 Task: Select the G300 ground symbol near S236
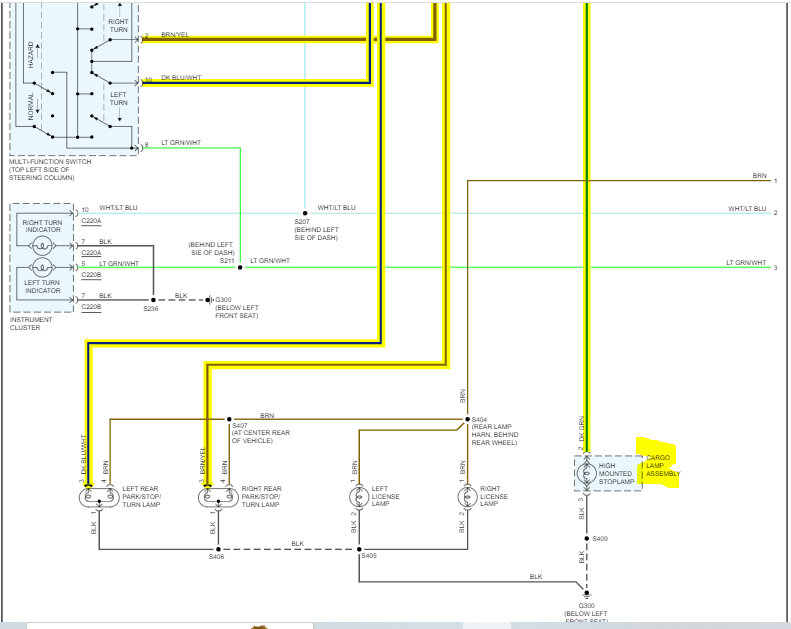[x=208, y=300]
